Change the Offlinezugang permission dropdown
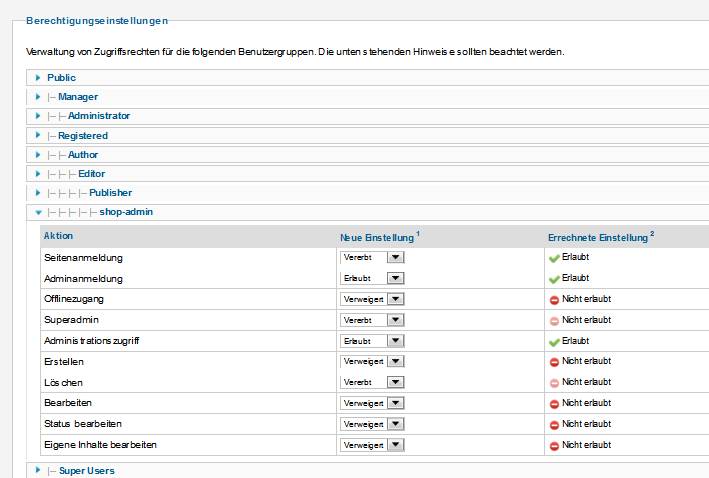Viewport: 709px width, 478px height. point(372,299)
